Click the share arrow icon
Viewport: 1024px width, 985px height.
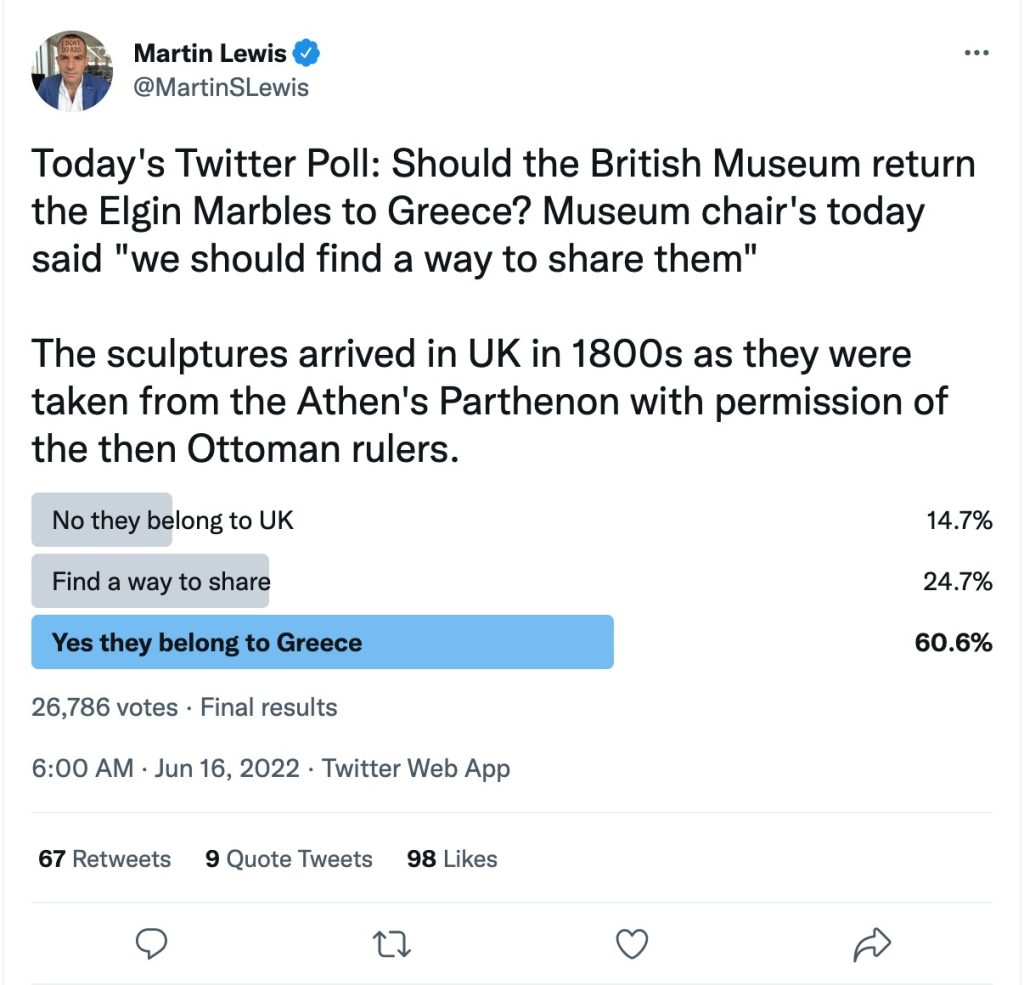pyautogui.click(x=872, y=943)
